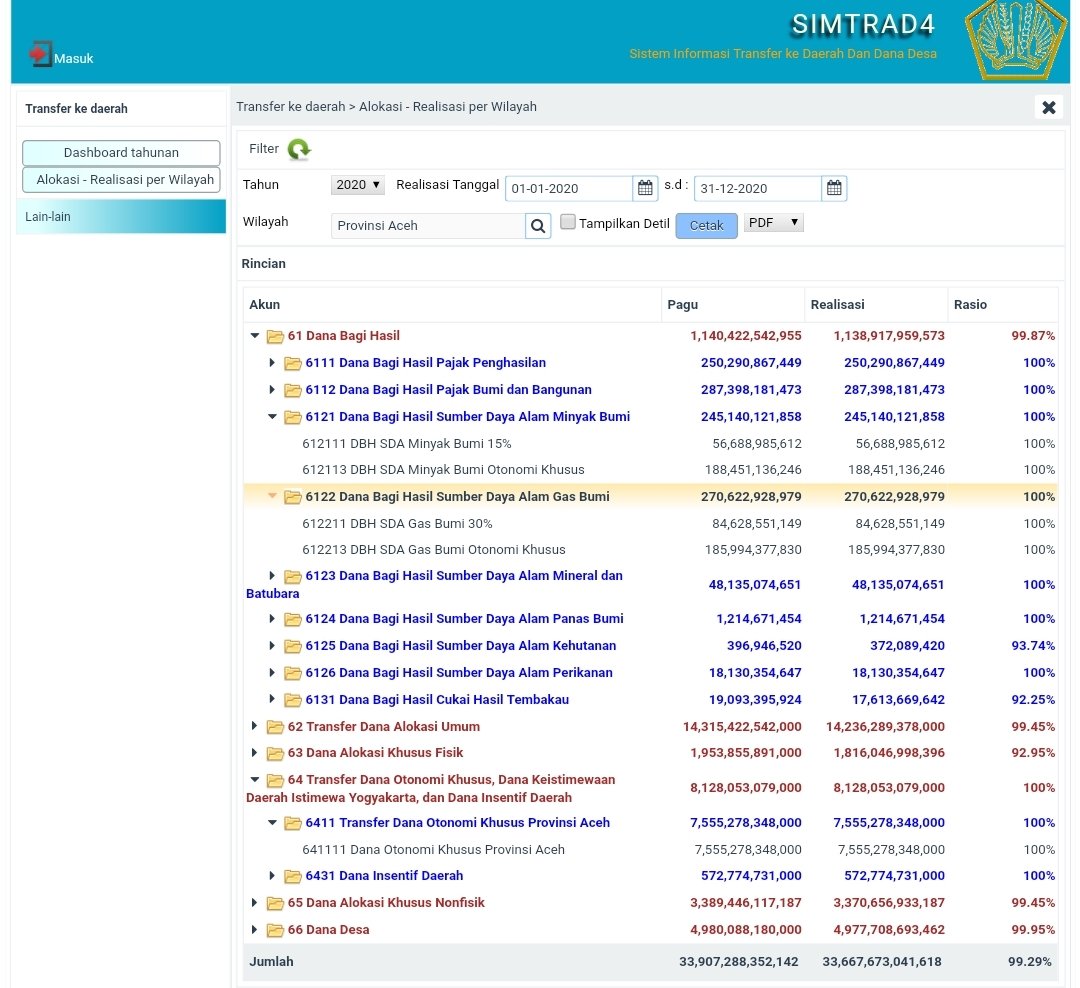Image resolution: width=1080 pixels, height=988 pixels.
Task: Close the Alokasi - Realisasi panel
Action: (1048, 107)
